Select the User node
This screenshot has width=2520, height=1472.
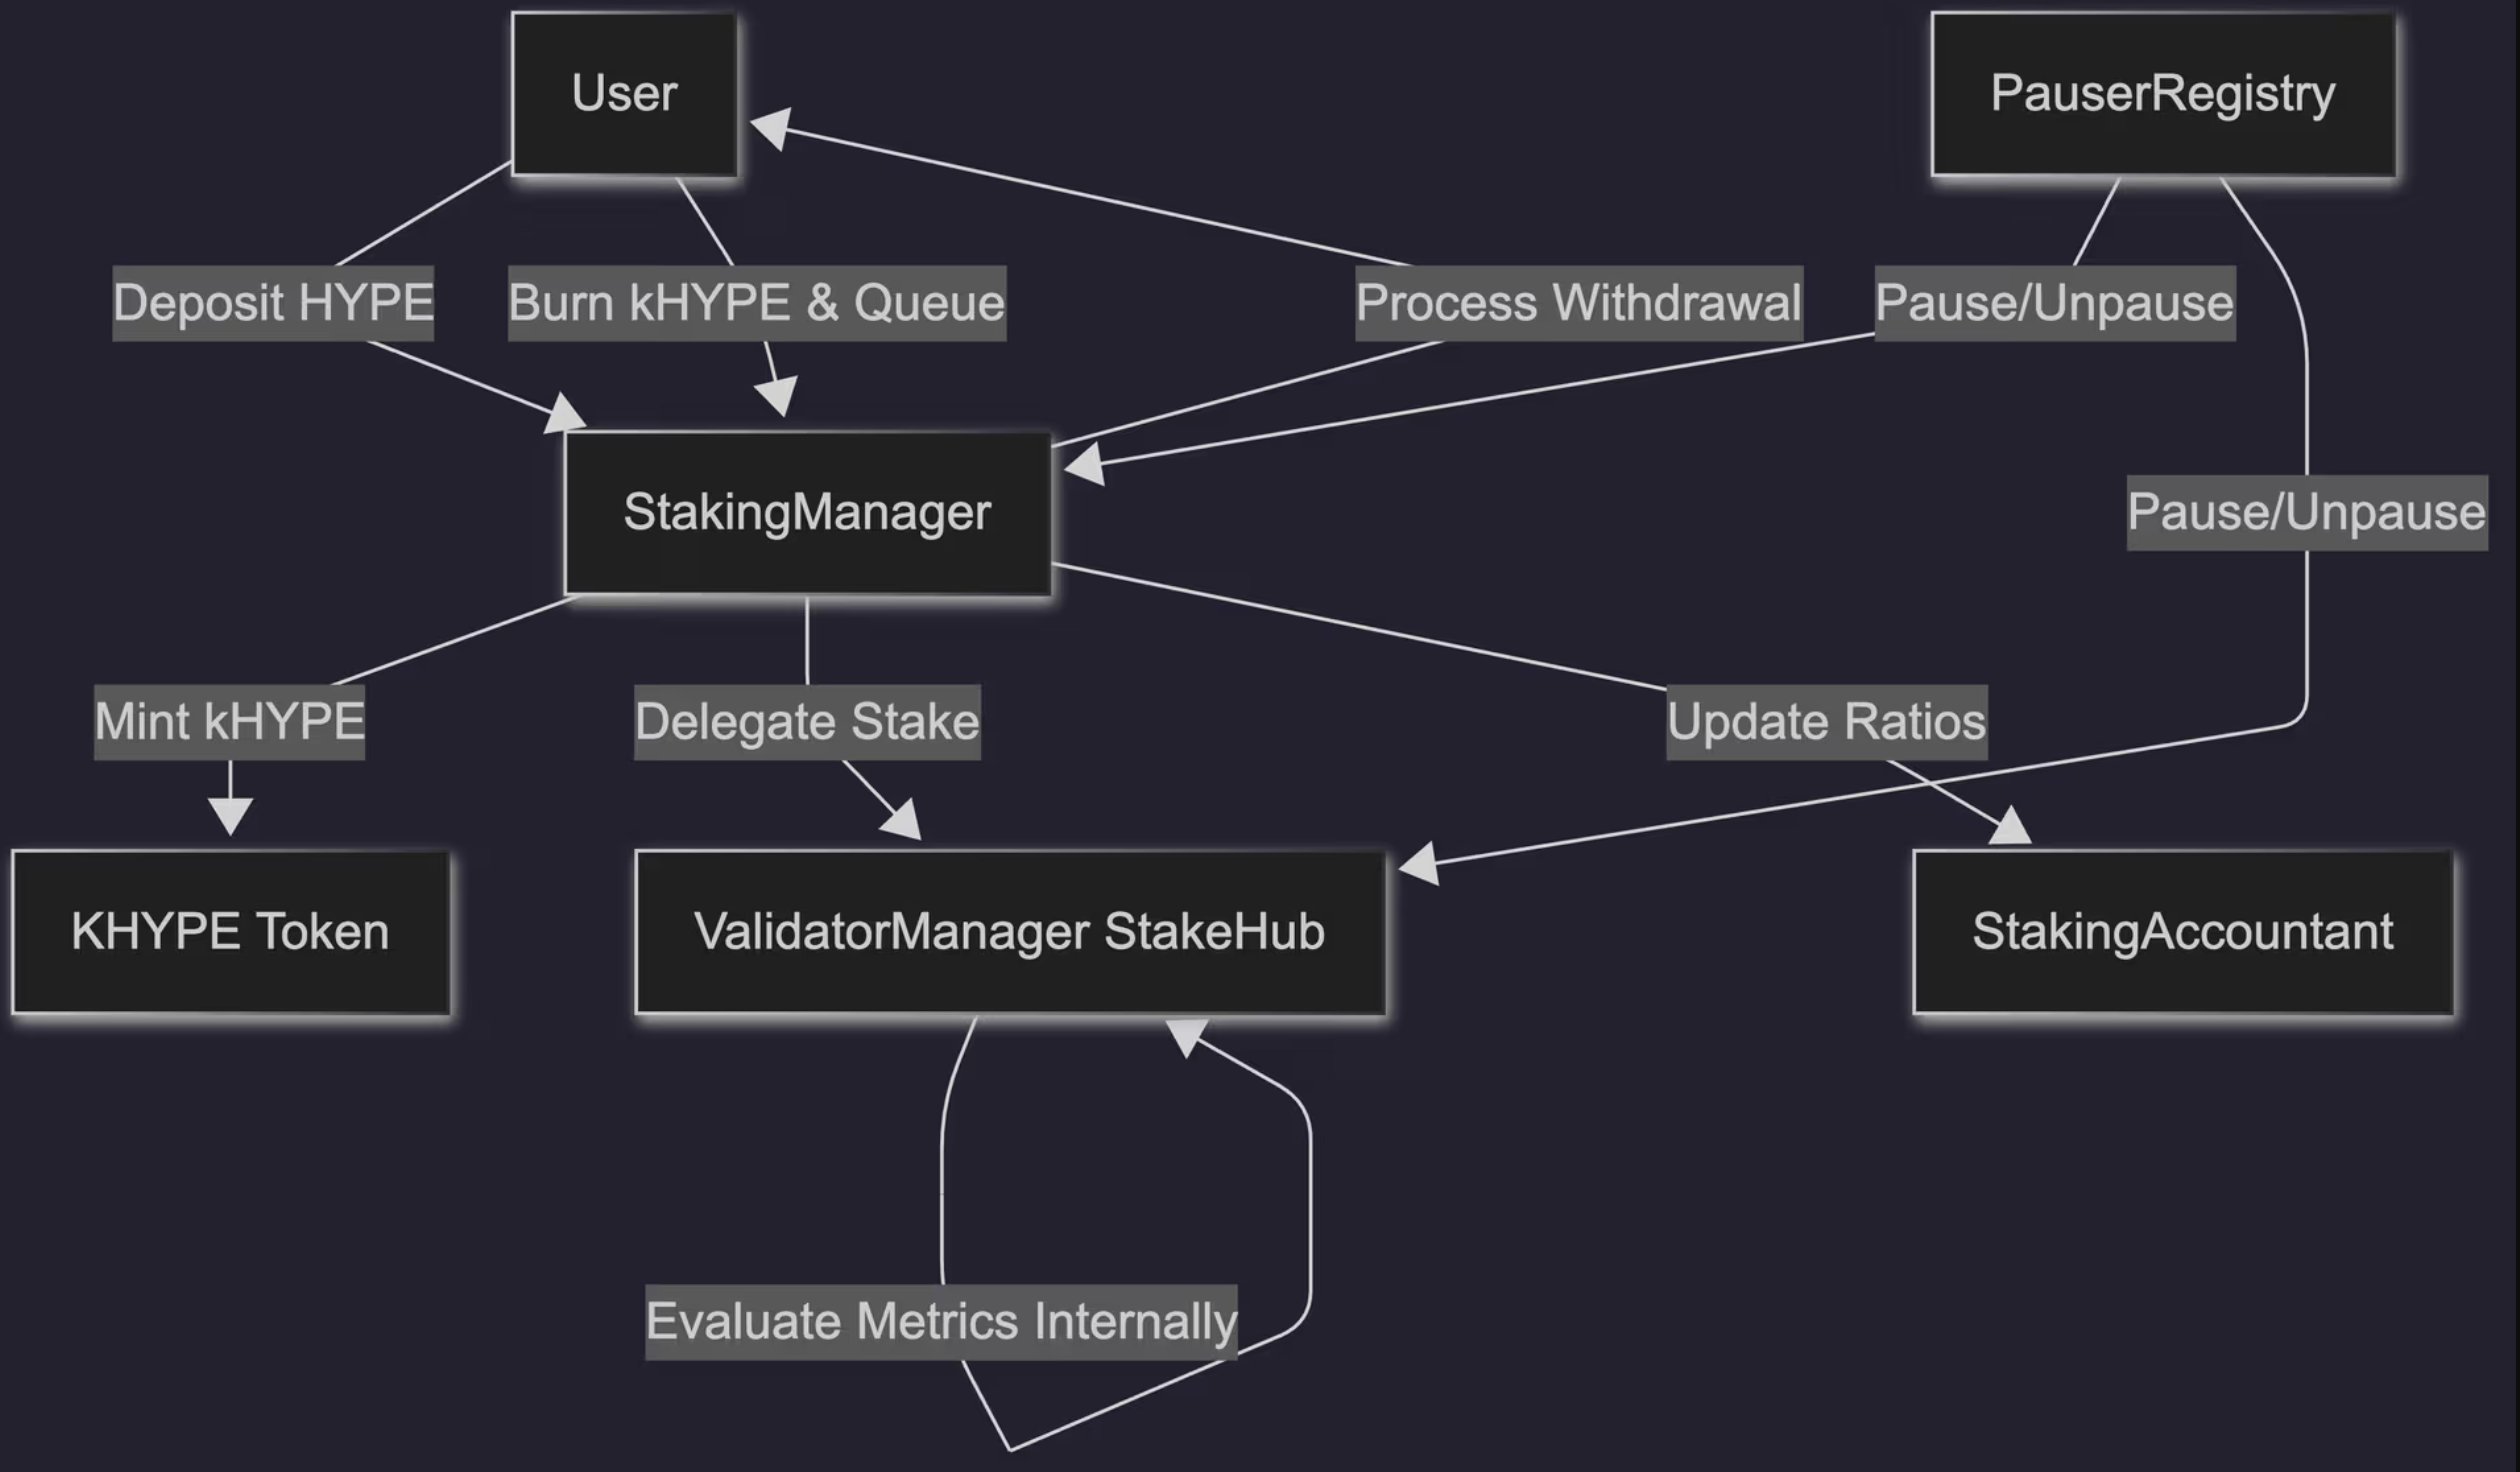(624, 94)
